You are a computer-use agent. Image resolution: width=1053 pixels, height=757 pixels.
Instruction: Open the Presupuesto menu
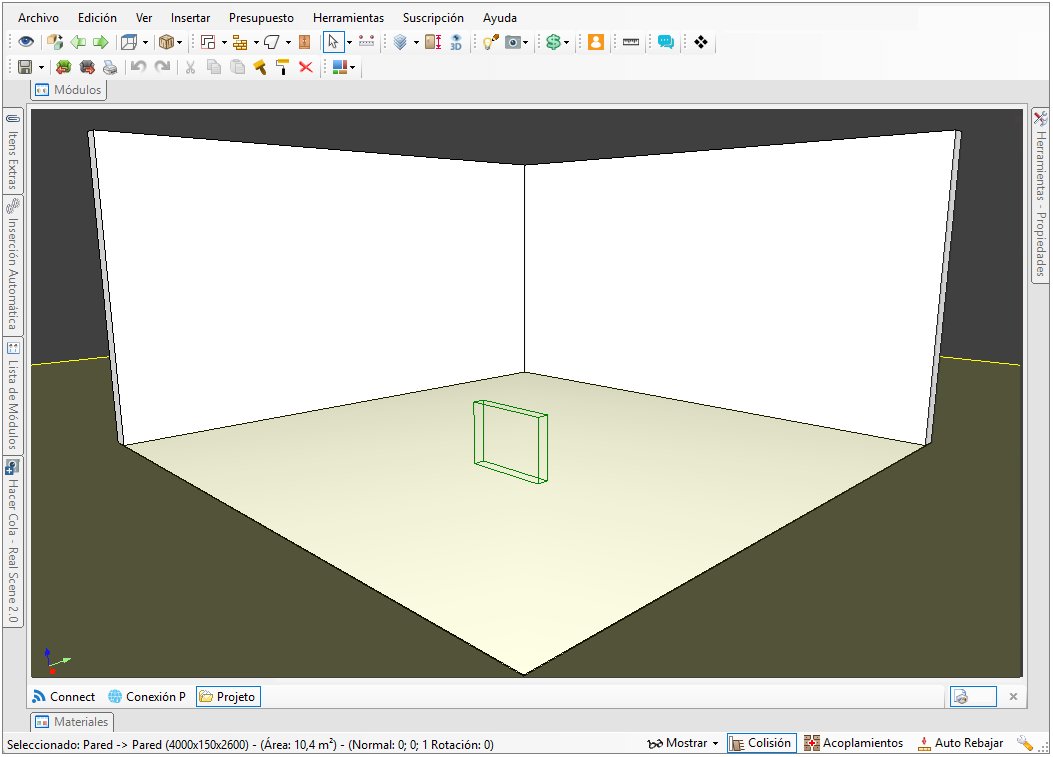(261, 18)
